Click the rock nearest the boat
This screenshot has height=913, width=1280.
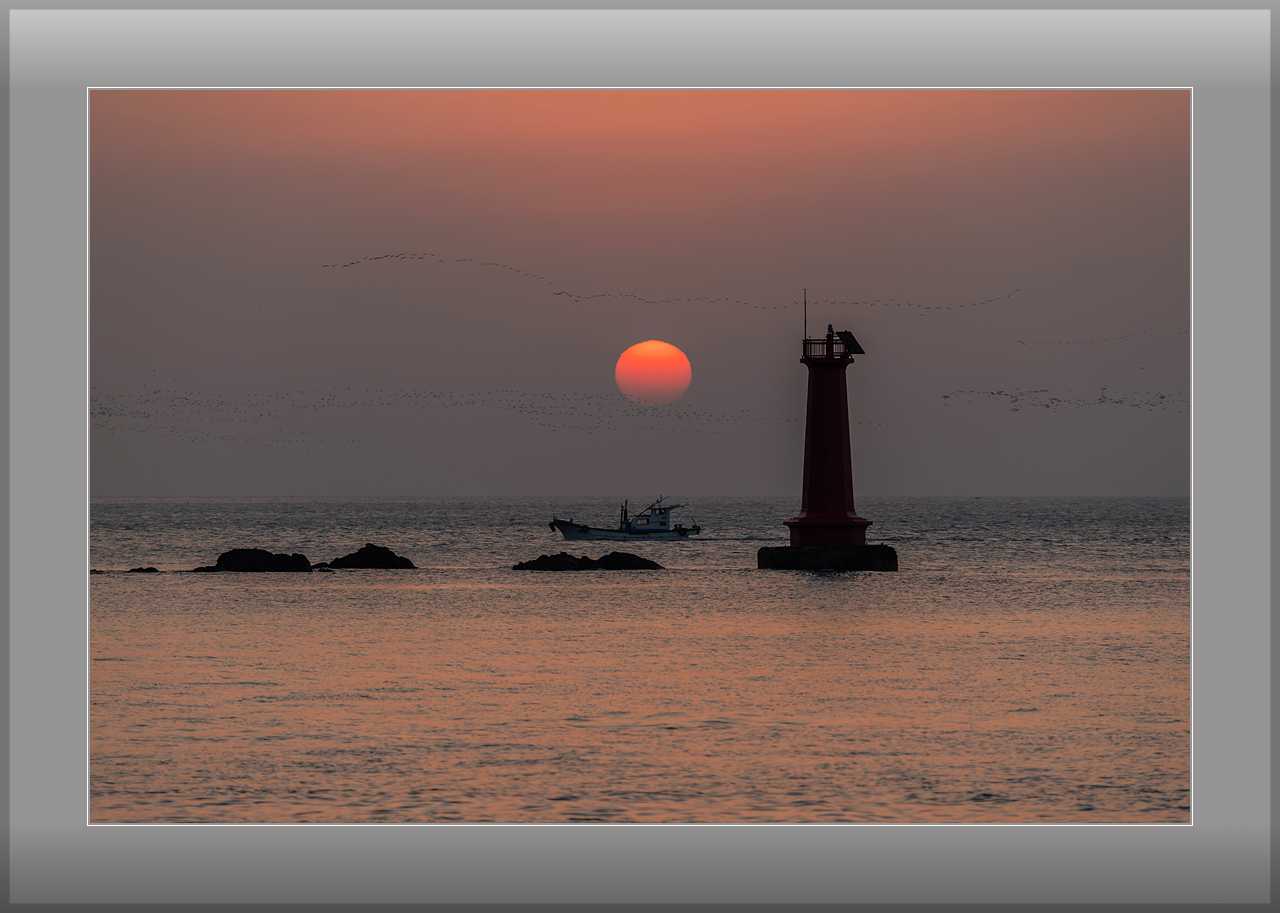coord(588,562)
